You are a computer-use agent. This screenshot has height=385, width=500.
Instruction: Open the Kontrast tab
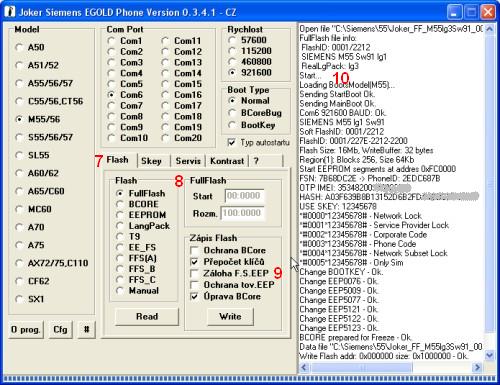point(227,161)
